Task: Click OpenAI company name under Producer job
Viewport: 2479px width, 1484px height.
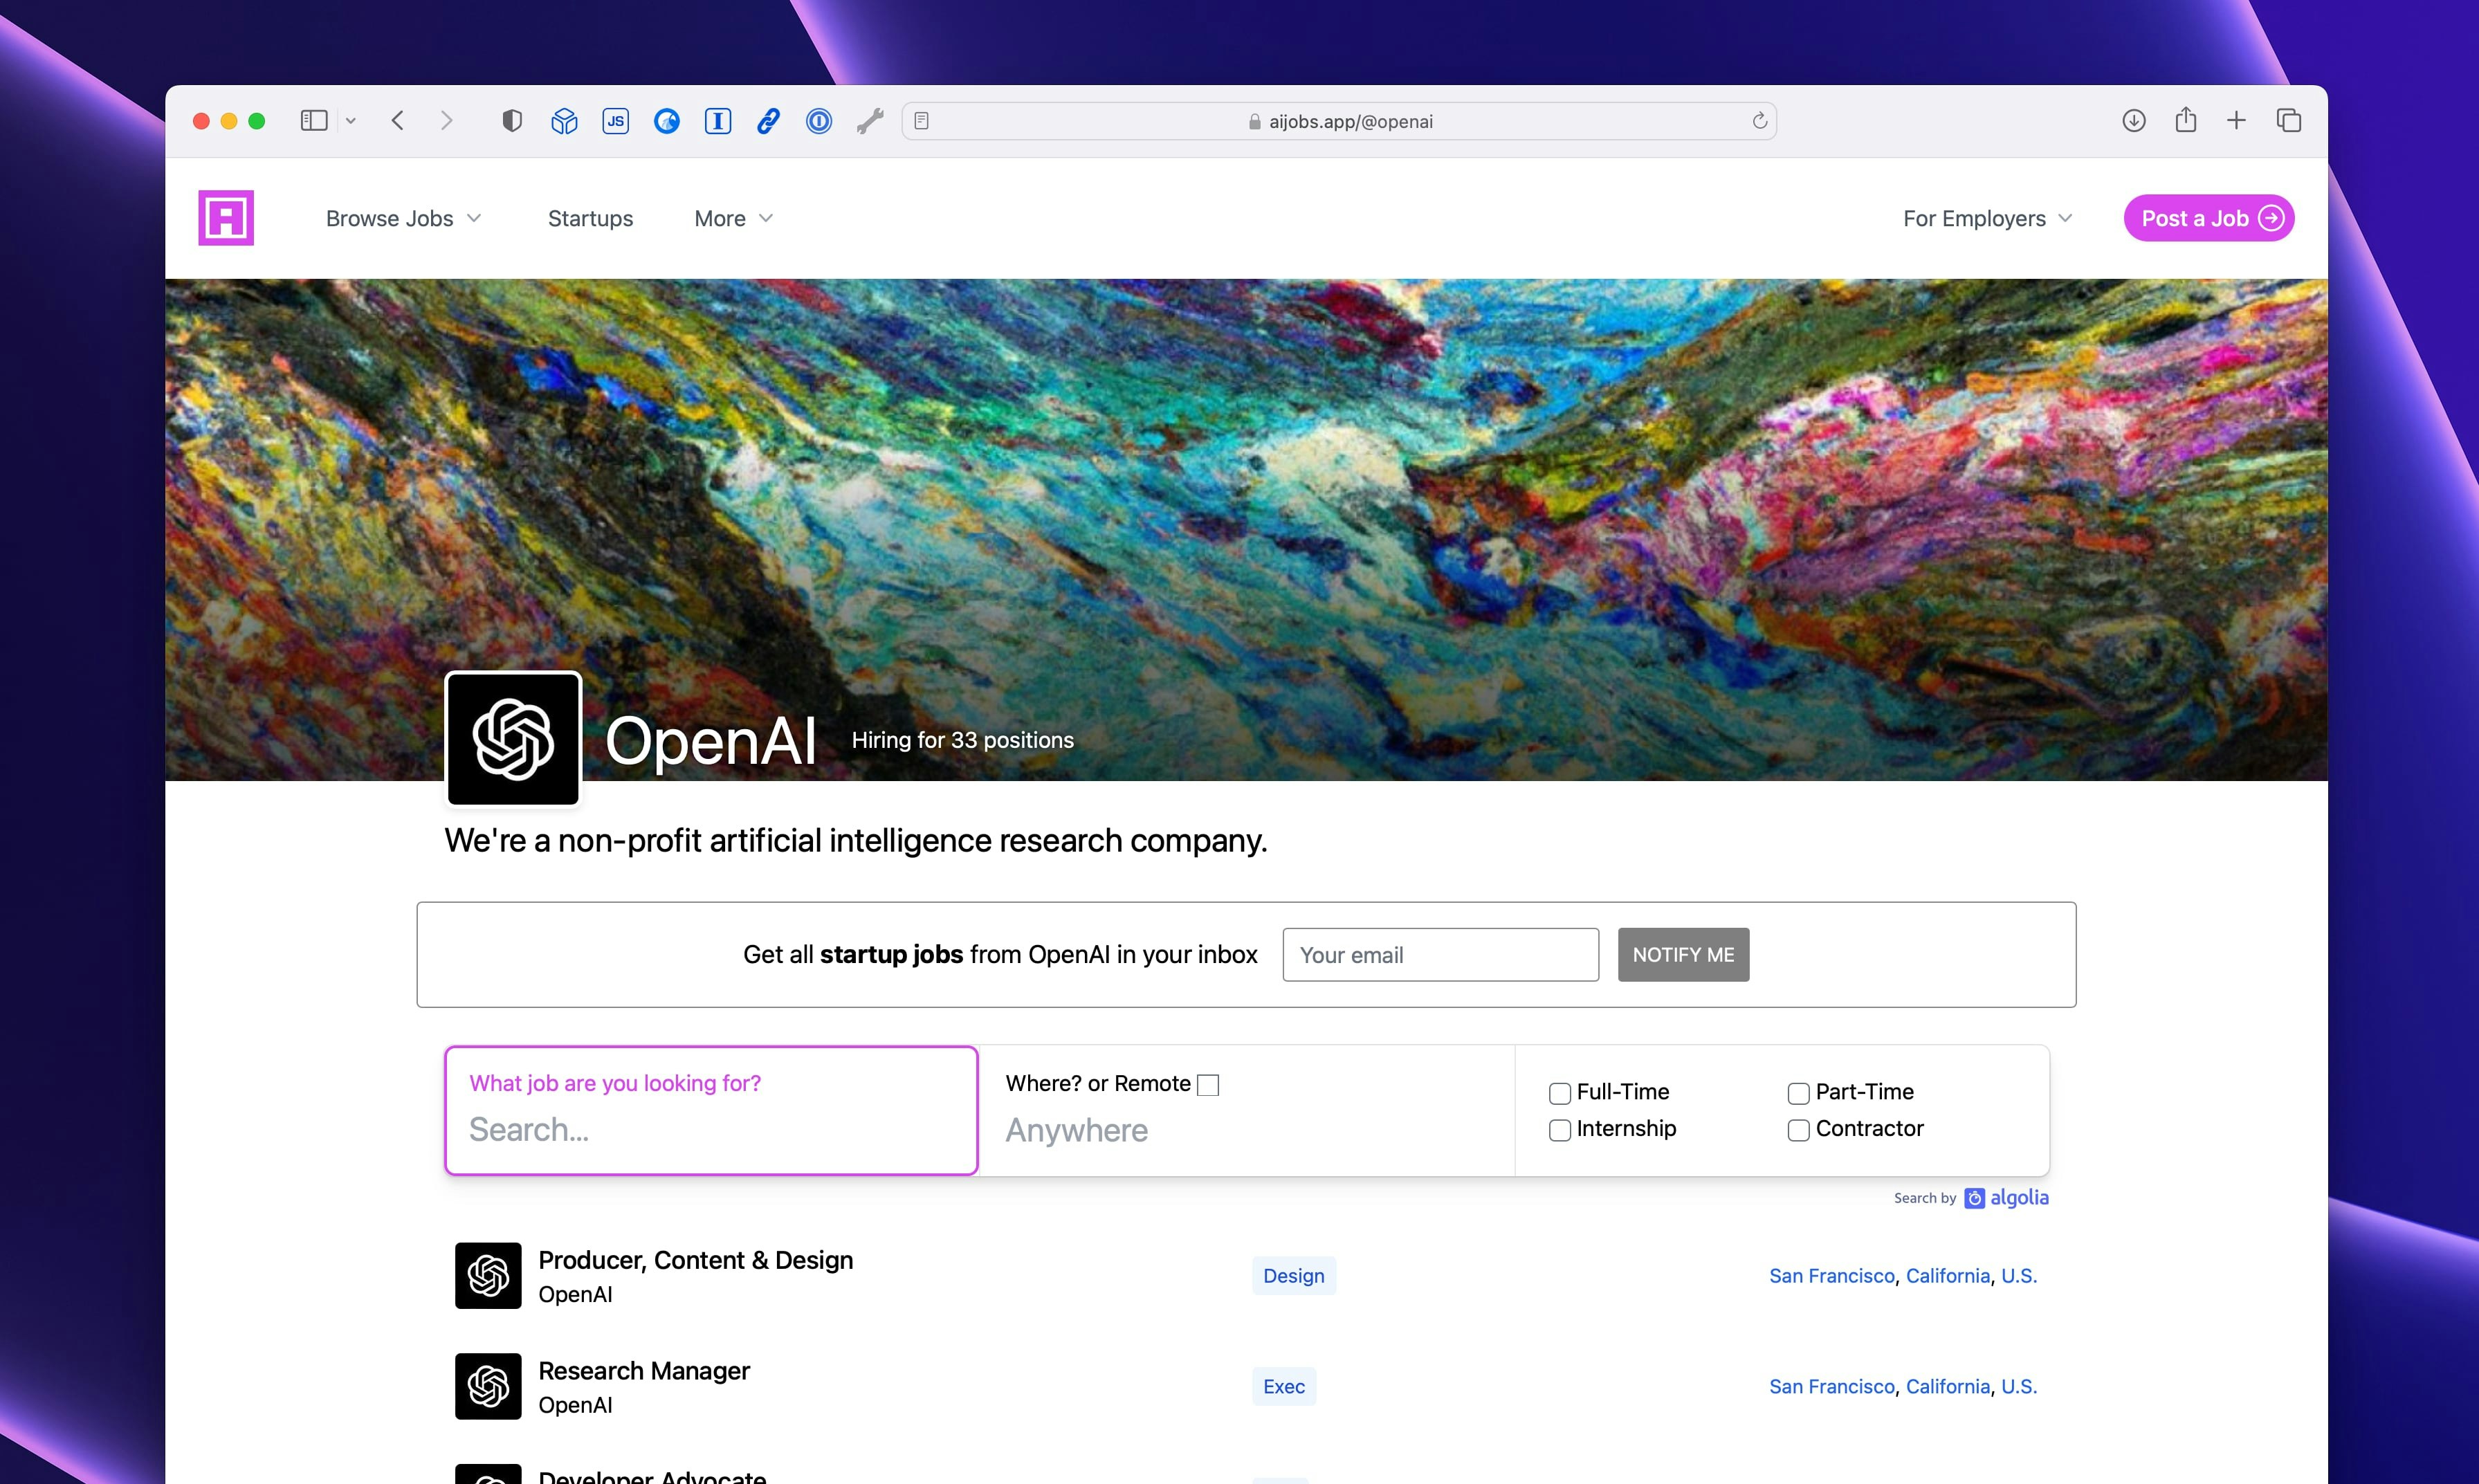Action: pyautogui.click(x=575, y=1295)
